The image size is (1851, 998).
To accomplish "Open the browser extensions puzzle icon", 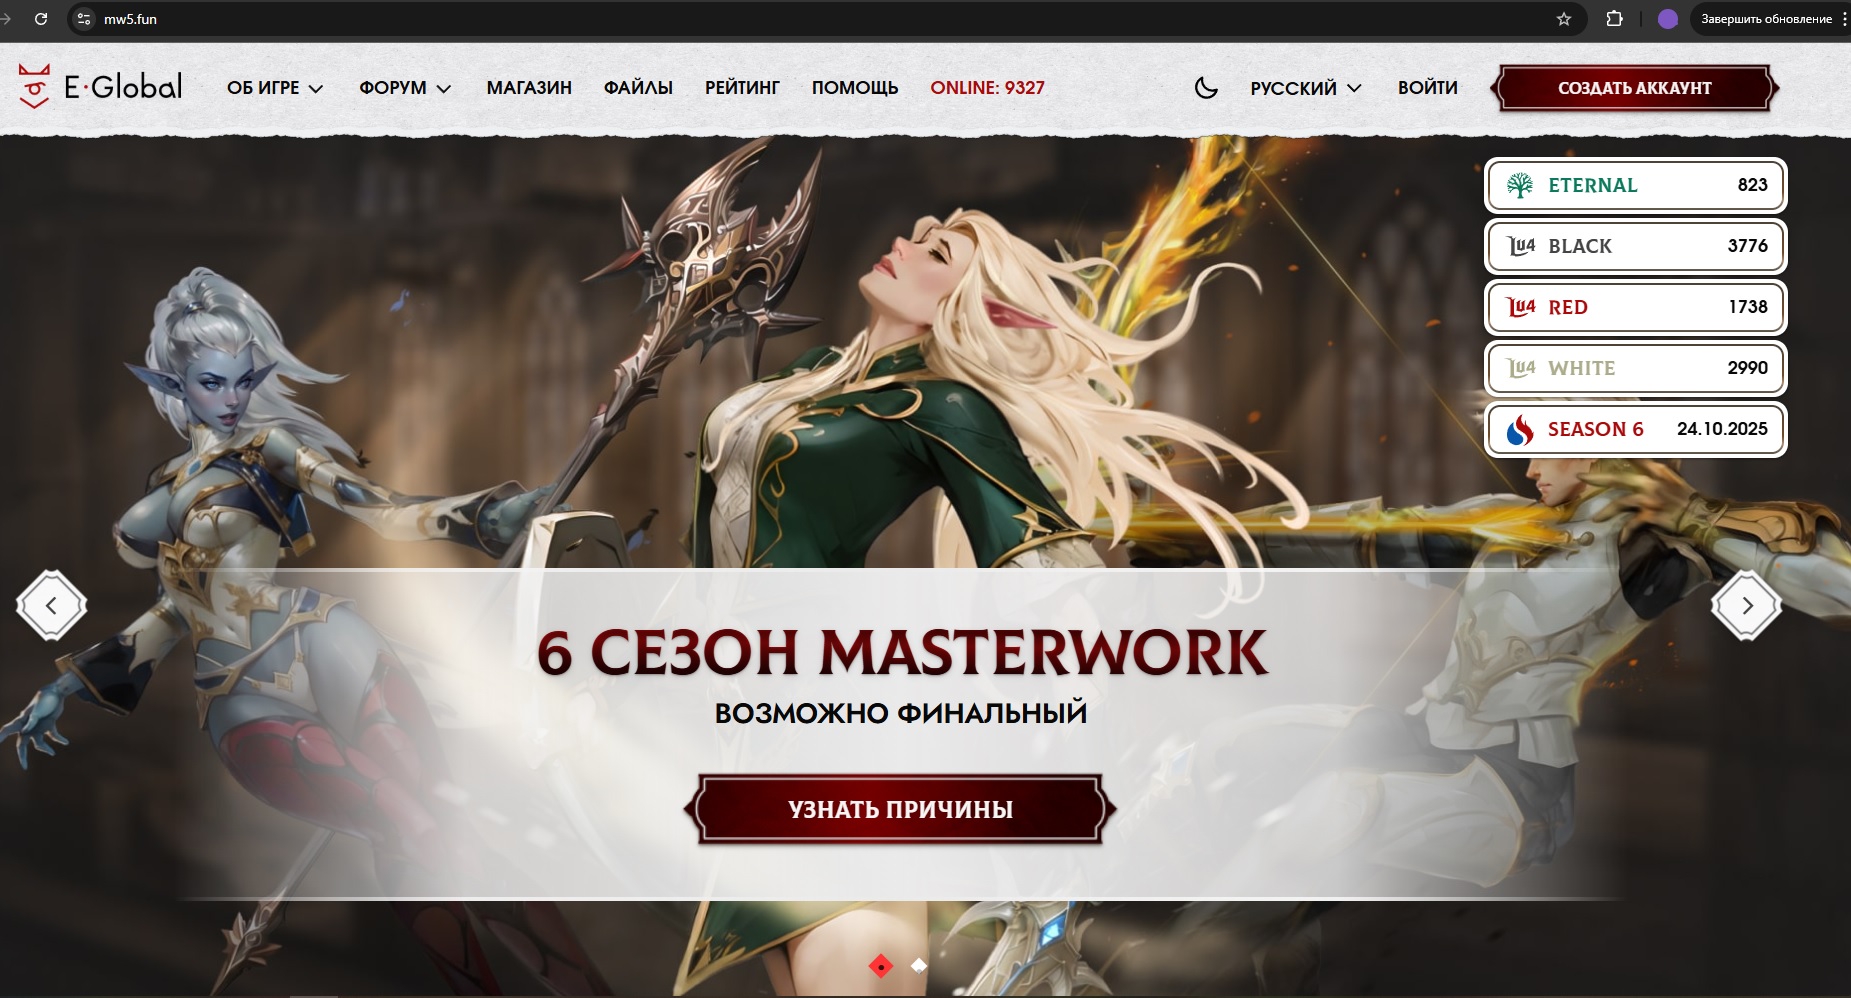I will [x=1614, y=19].
